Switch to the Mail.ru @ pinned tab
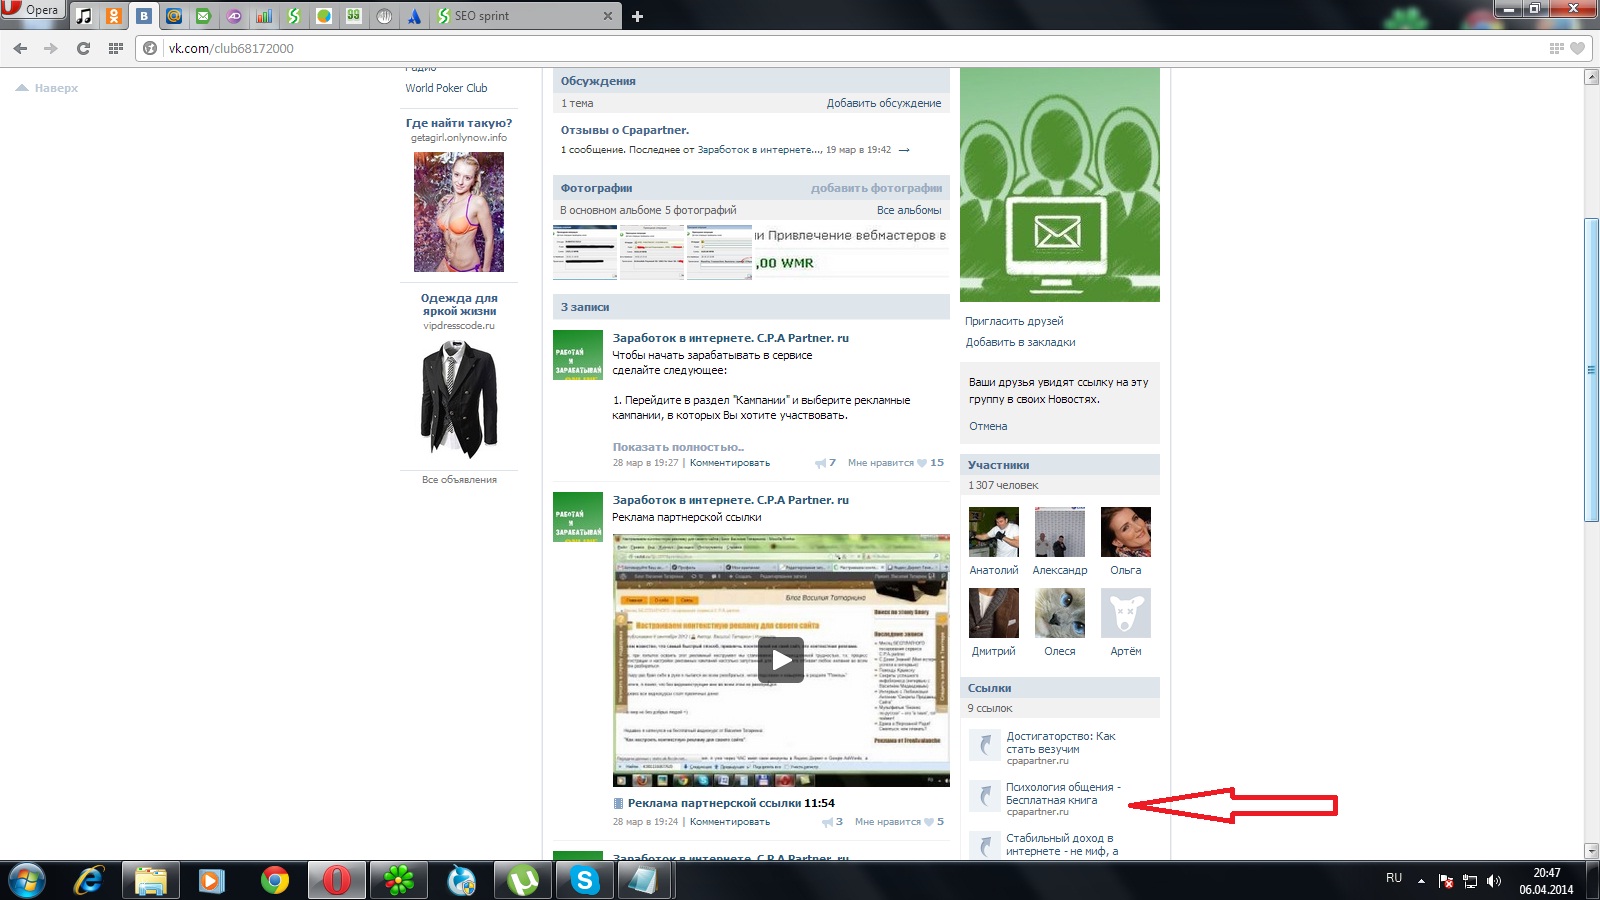1600x900 pixels. tap(174, 16)
